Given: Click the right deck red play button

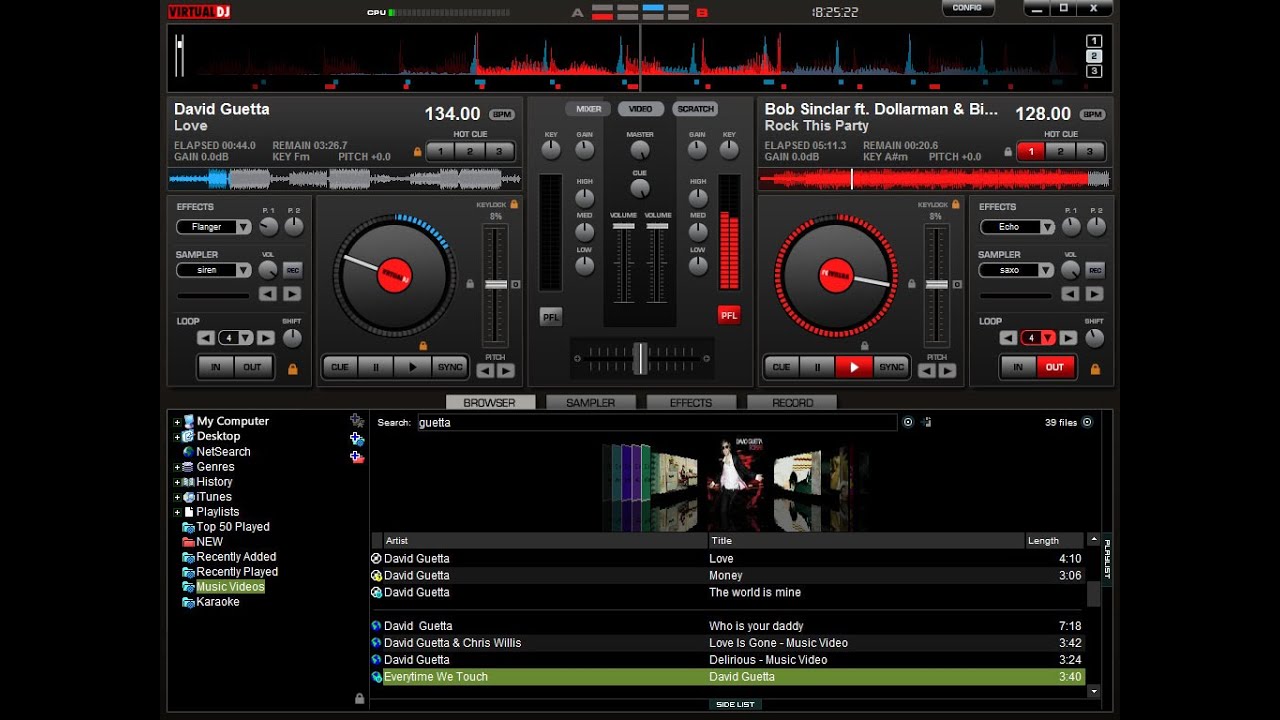Looking at the screenshot, I should [x=854, y=367].
